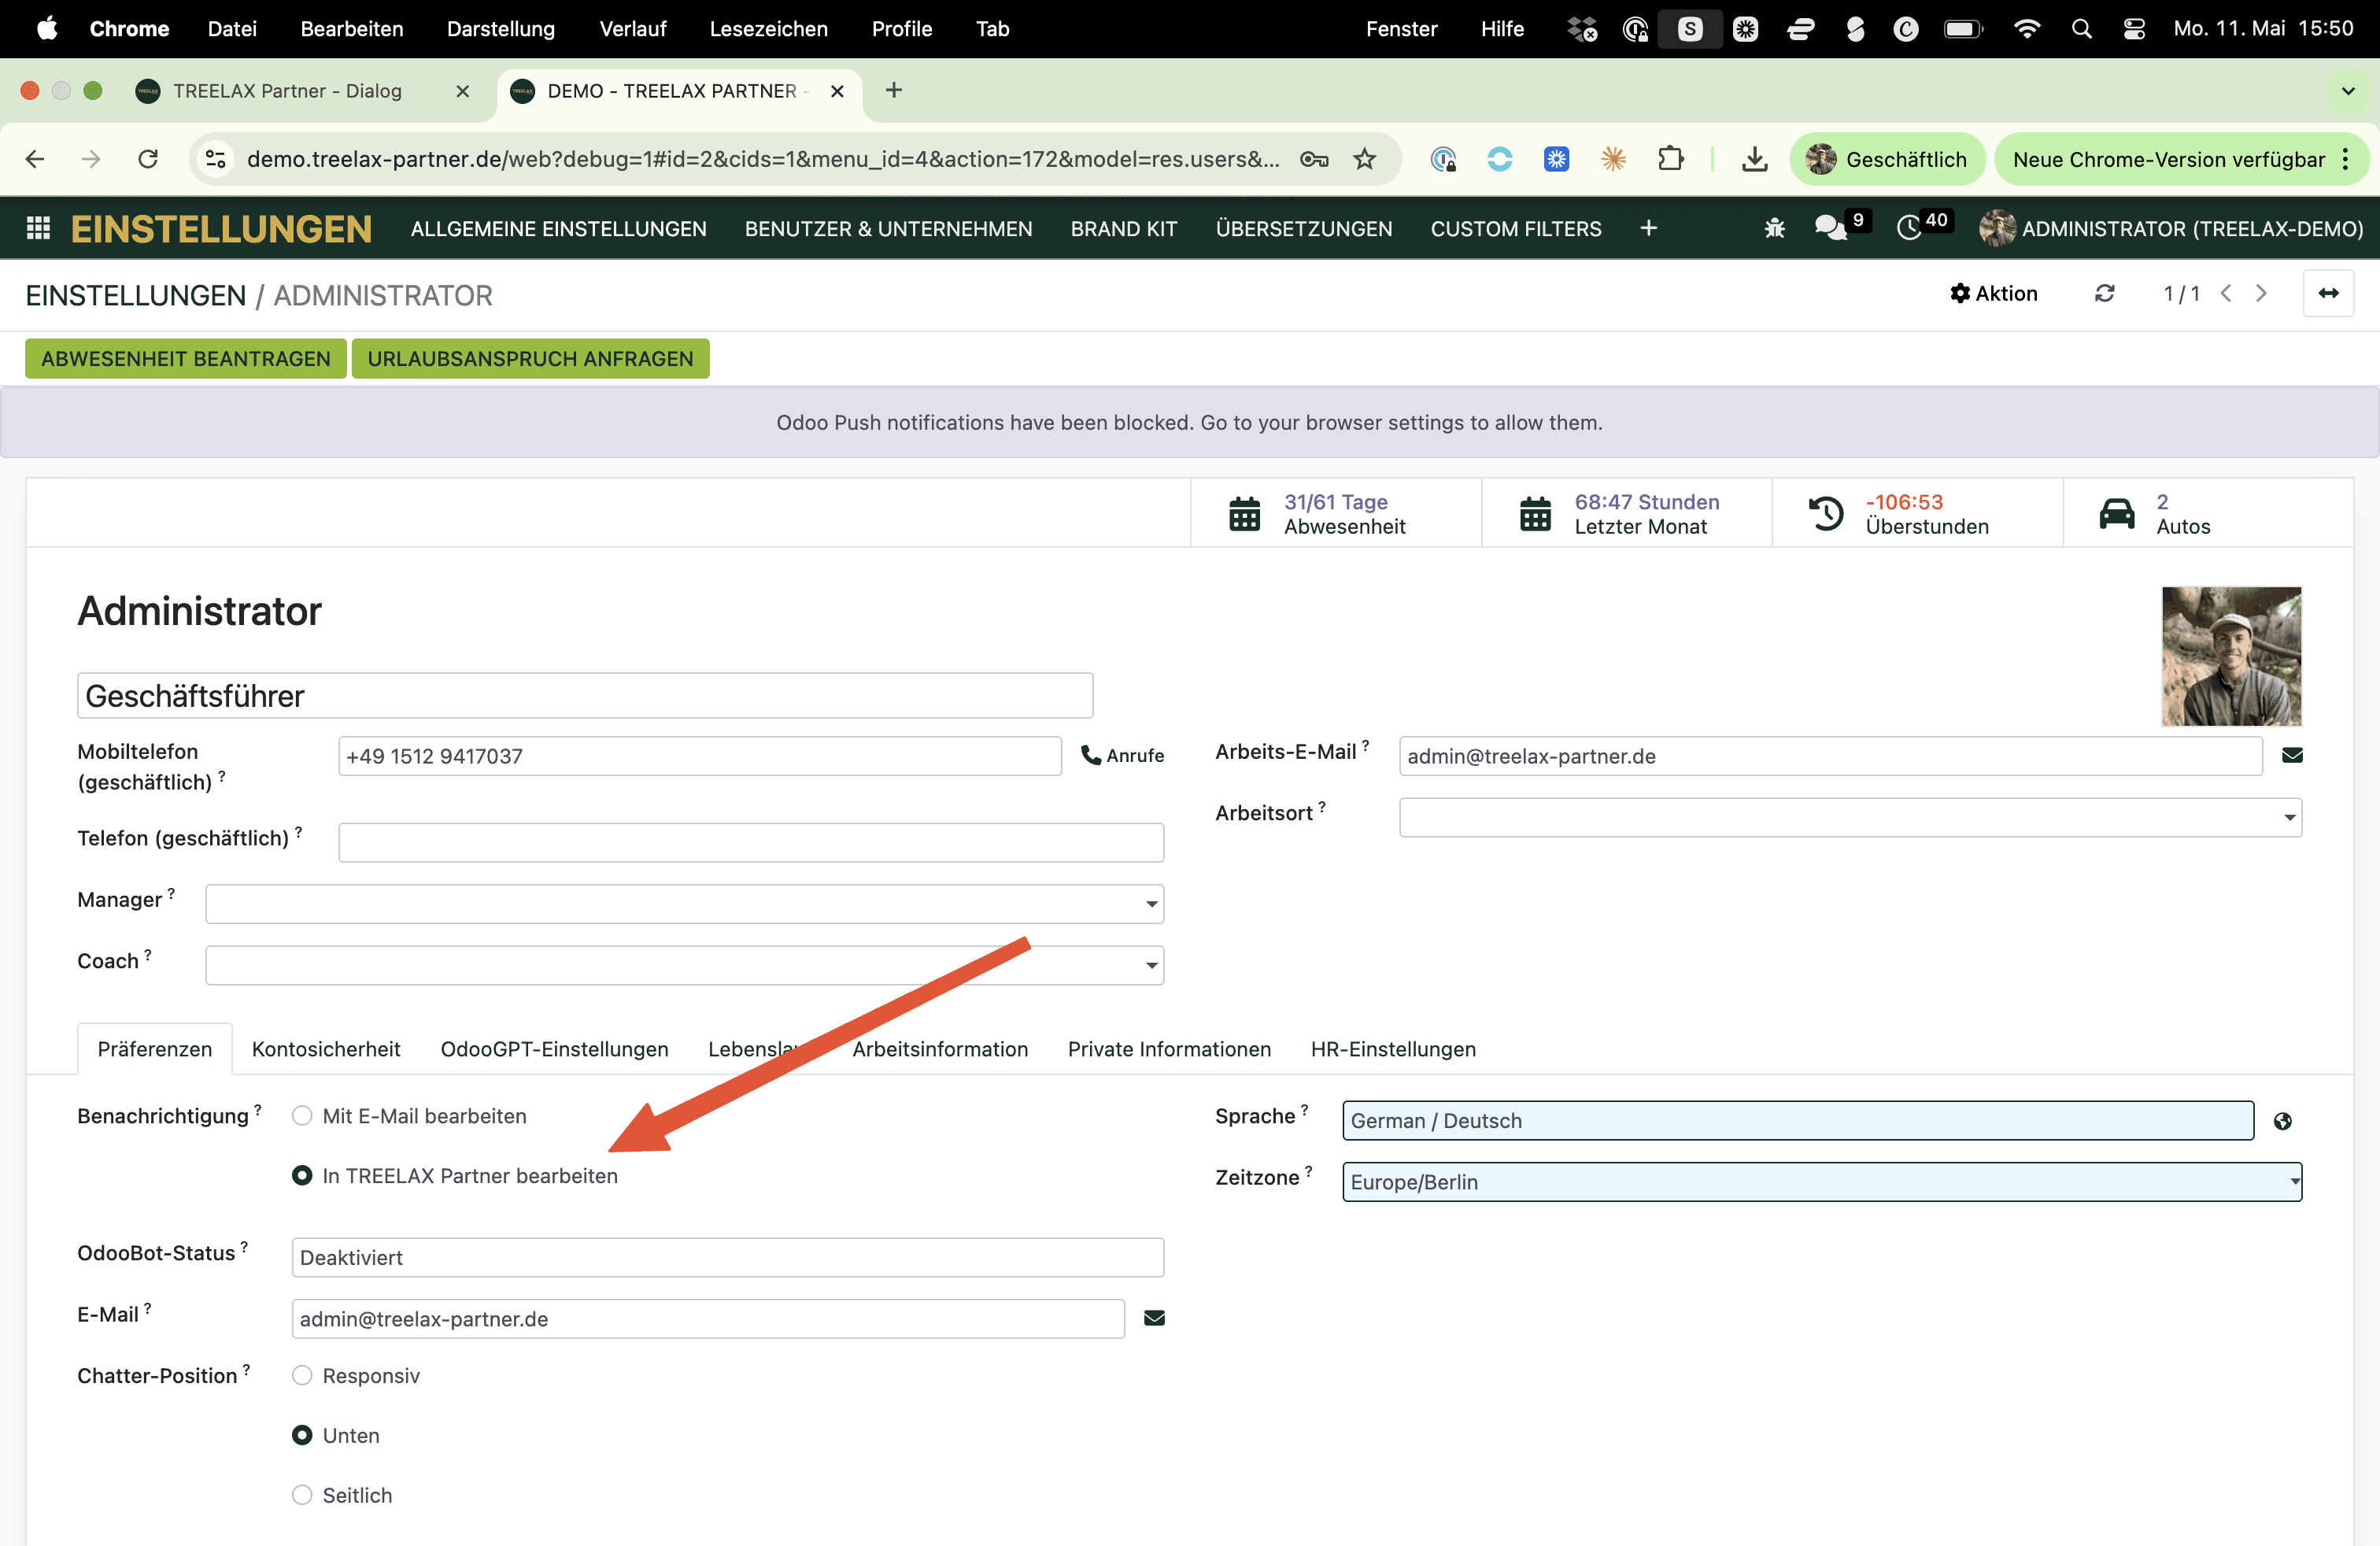Add menu item with plus icon
The image size is (2380, 1546).
1649,229
